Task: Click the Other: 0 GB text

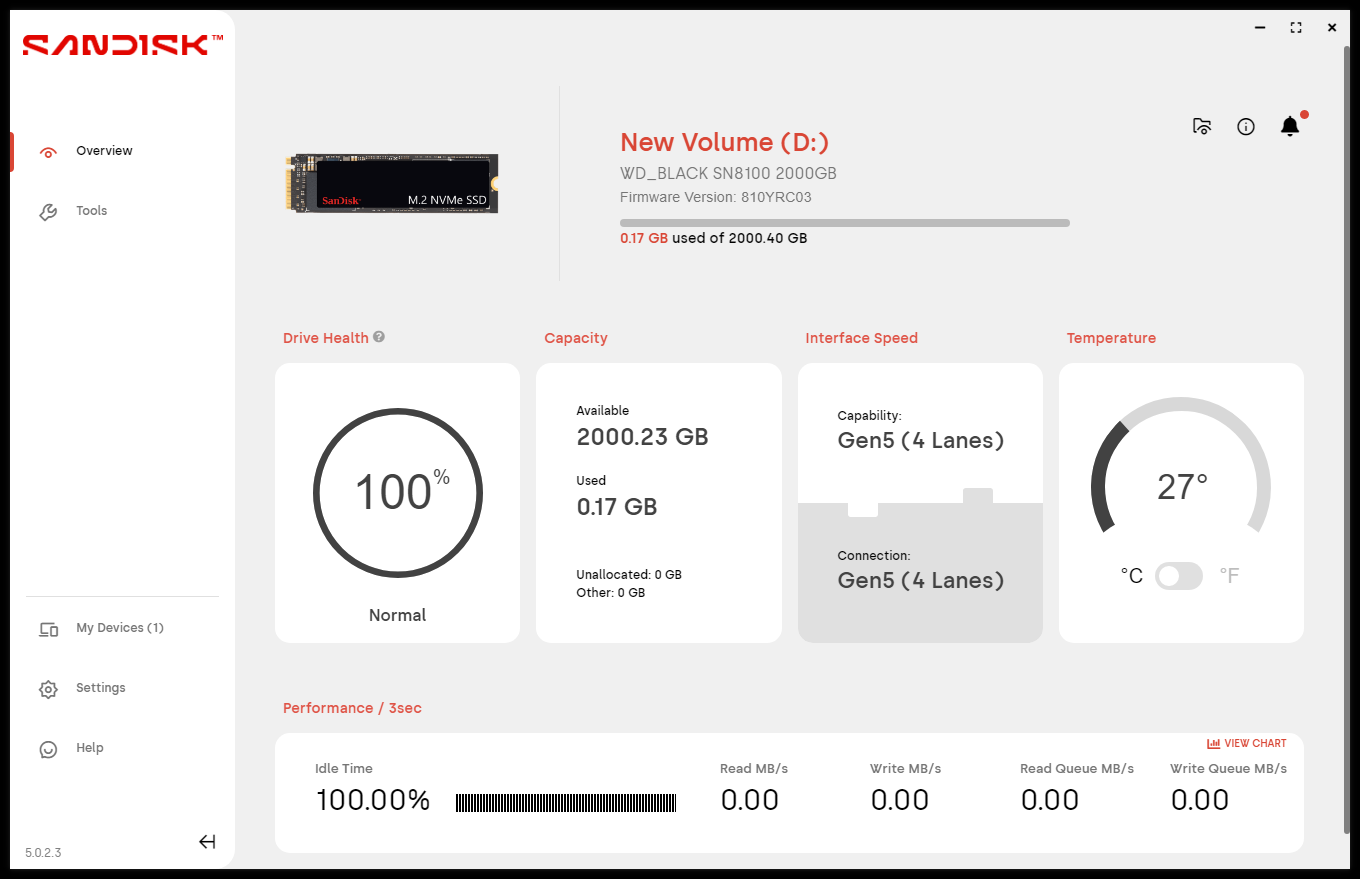Action: tap(611, 593)
